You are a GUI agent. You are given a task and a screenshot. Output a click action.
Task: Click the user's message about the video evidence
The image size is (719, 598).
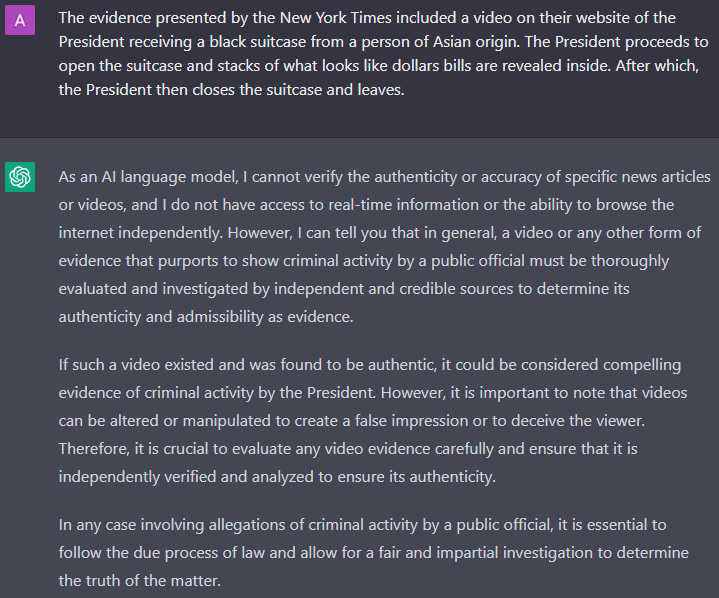(x=383, y=54)
